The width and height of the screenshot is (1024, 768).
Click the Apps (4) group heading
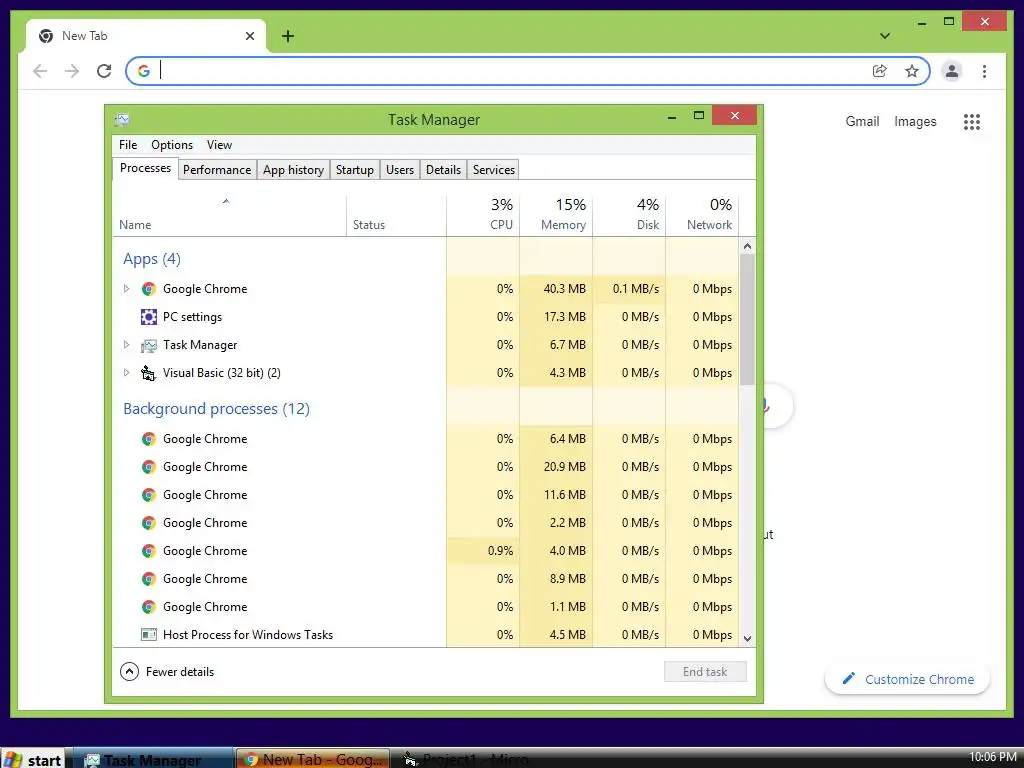[x=152, y=259]
